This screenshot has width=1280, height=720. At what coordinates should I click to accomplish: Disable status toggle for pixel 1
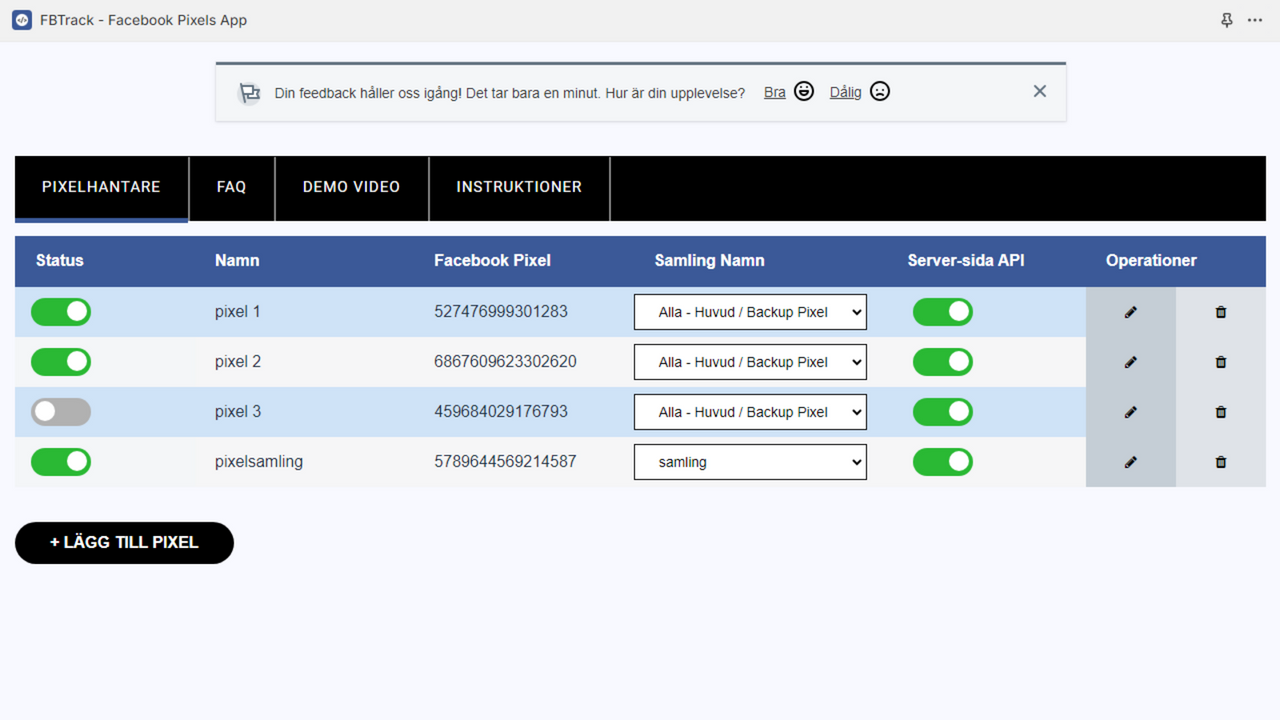click(61, 312)
